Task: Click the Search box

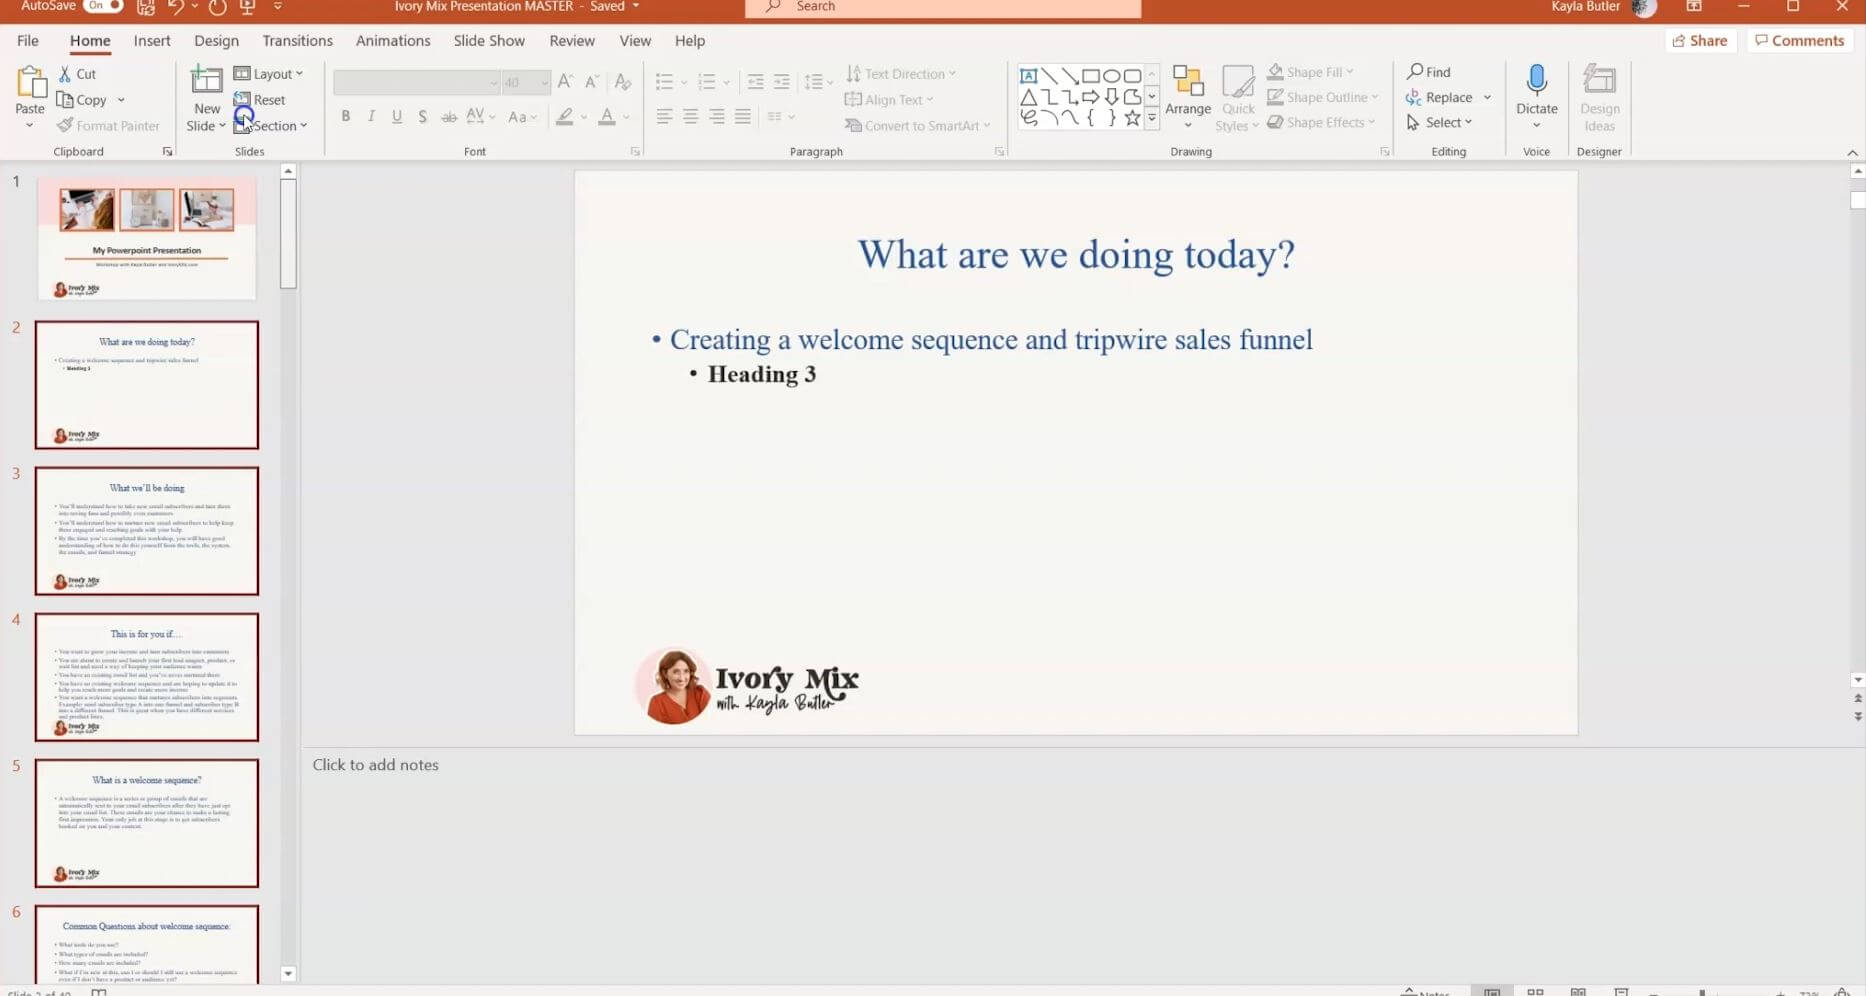Action: tap(942, 7)
